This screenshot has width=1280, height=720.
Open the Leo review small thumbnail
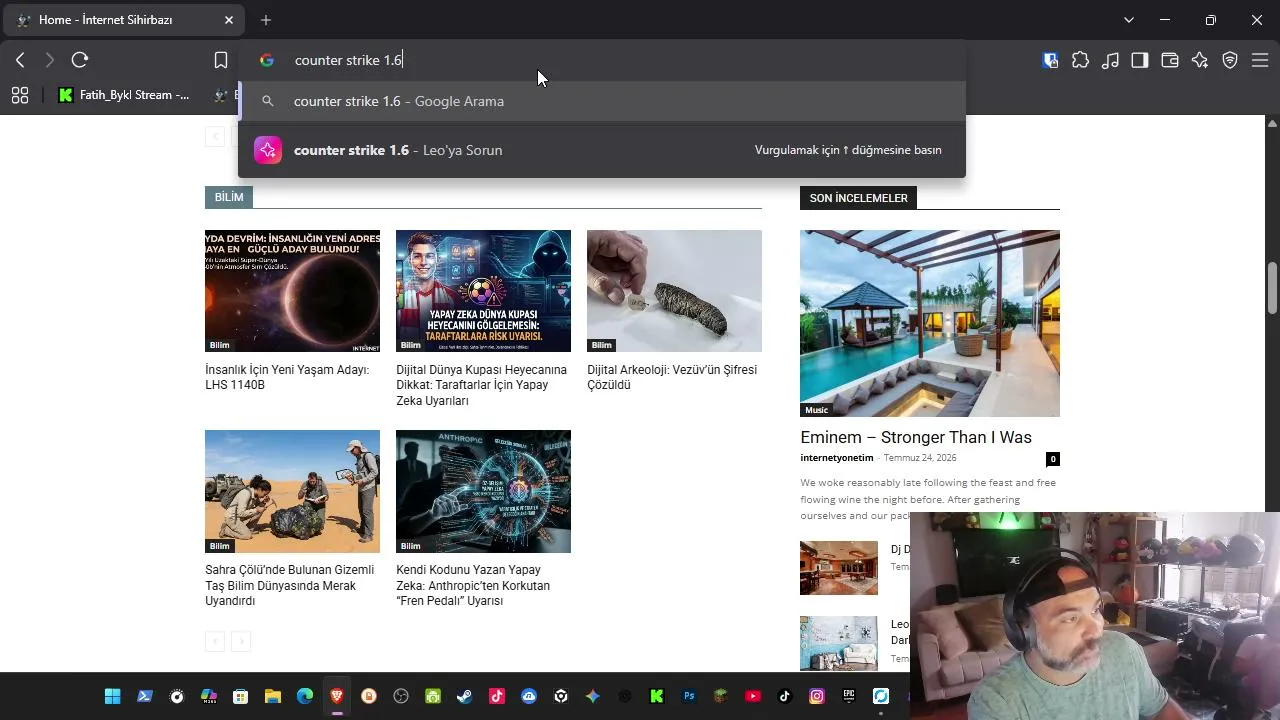point(839,643)
